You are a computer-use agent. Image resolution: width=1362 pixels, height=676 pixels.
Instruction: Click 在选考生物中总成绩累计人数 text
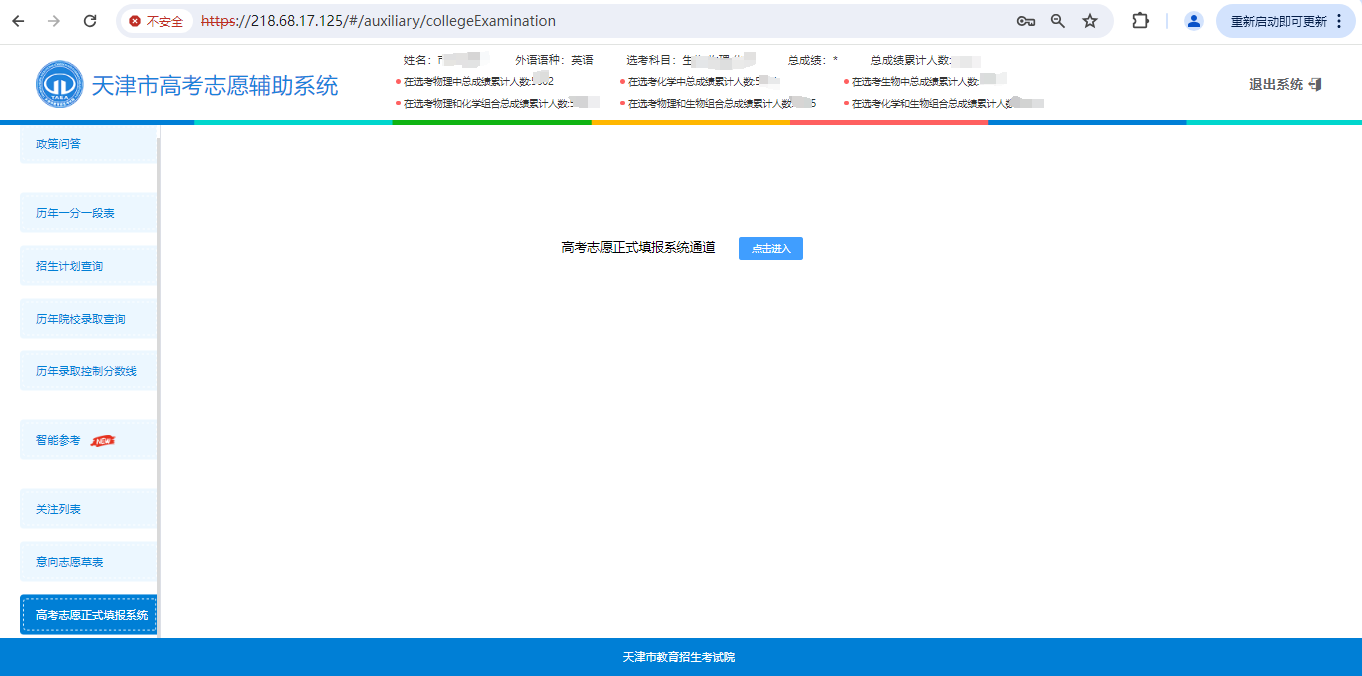(x=915, y=81)
